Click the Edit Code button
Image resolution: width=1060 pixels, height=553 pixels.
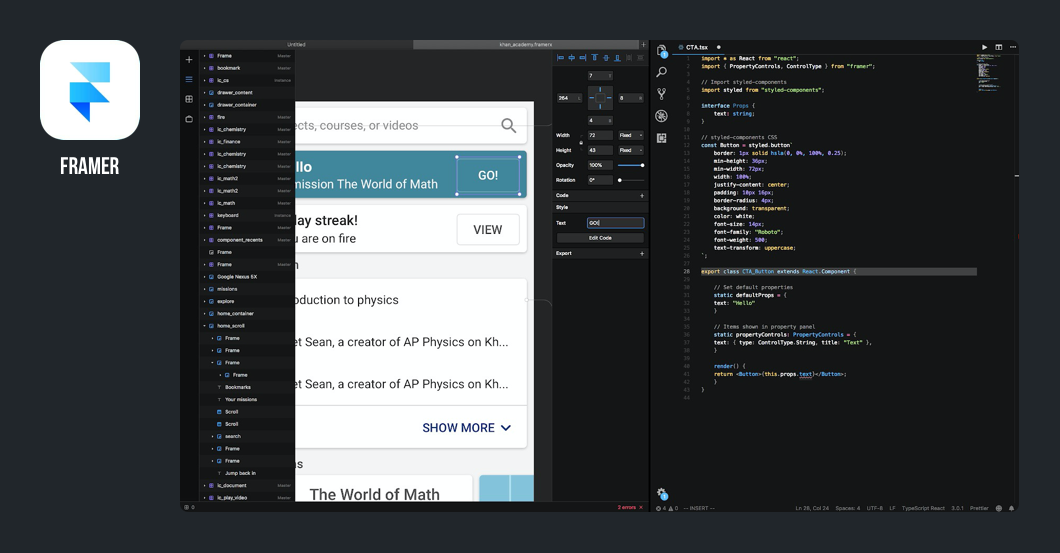tap(600, 238)
